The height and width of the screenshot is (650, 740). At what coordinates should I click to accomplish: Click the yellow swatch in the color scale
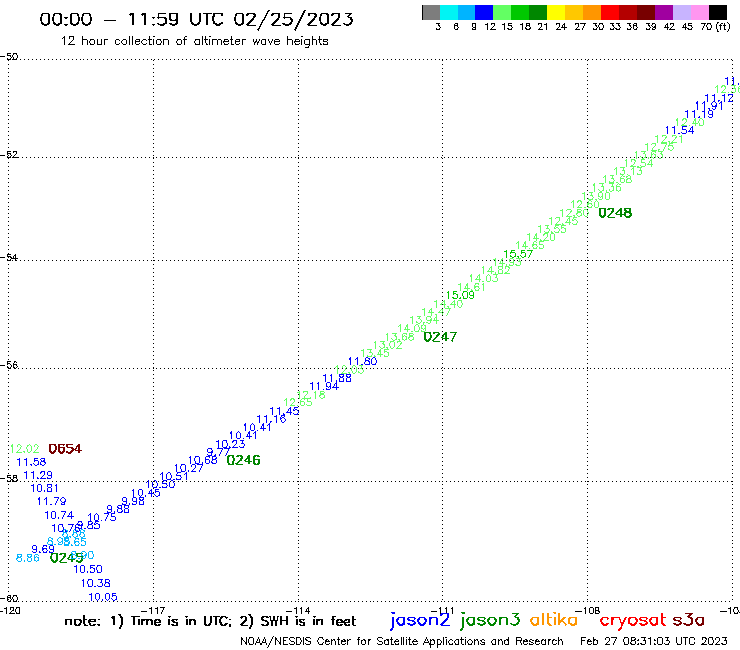556,12
